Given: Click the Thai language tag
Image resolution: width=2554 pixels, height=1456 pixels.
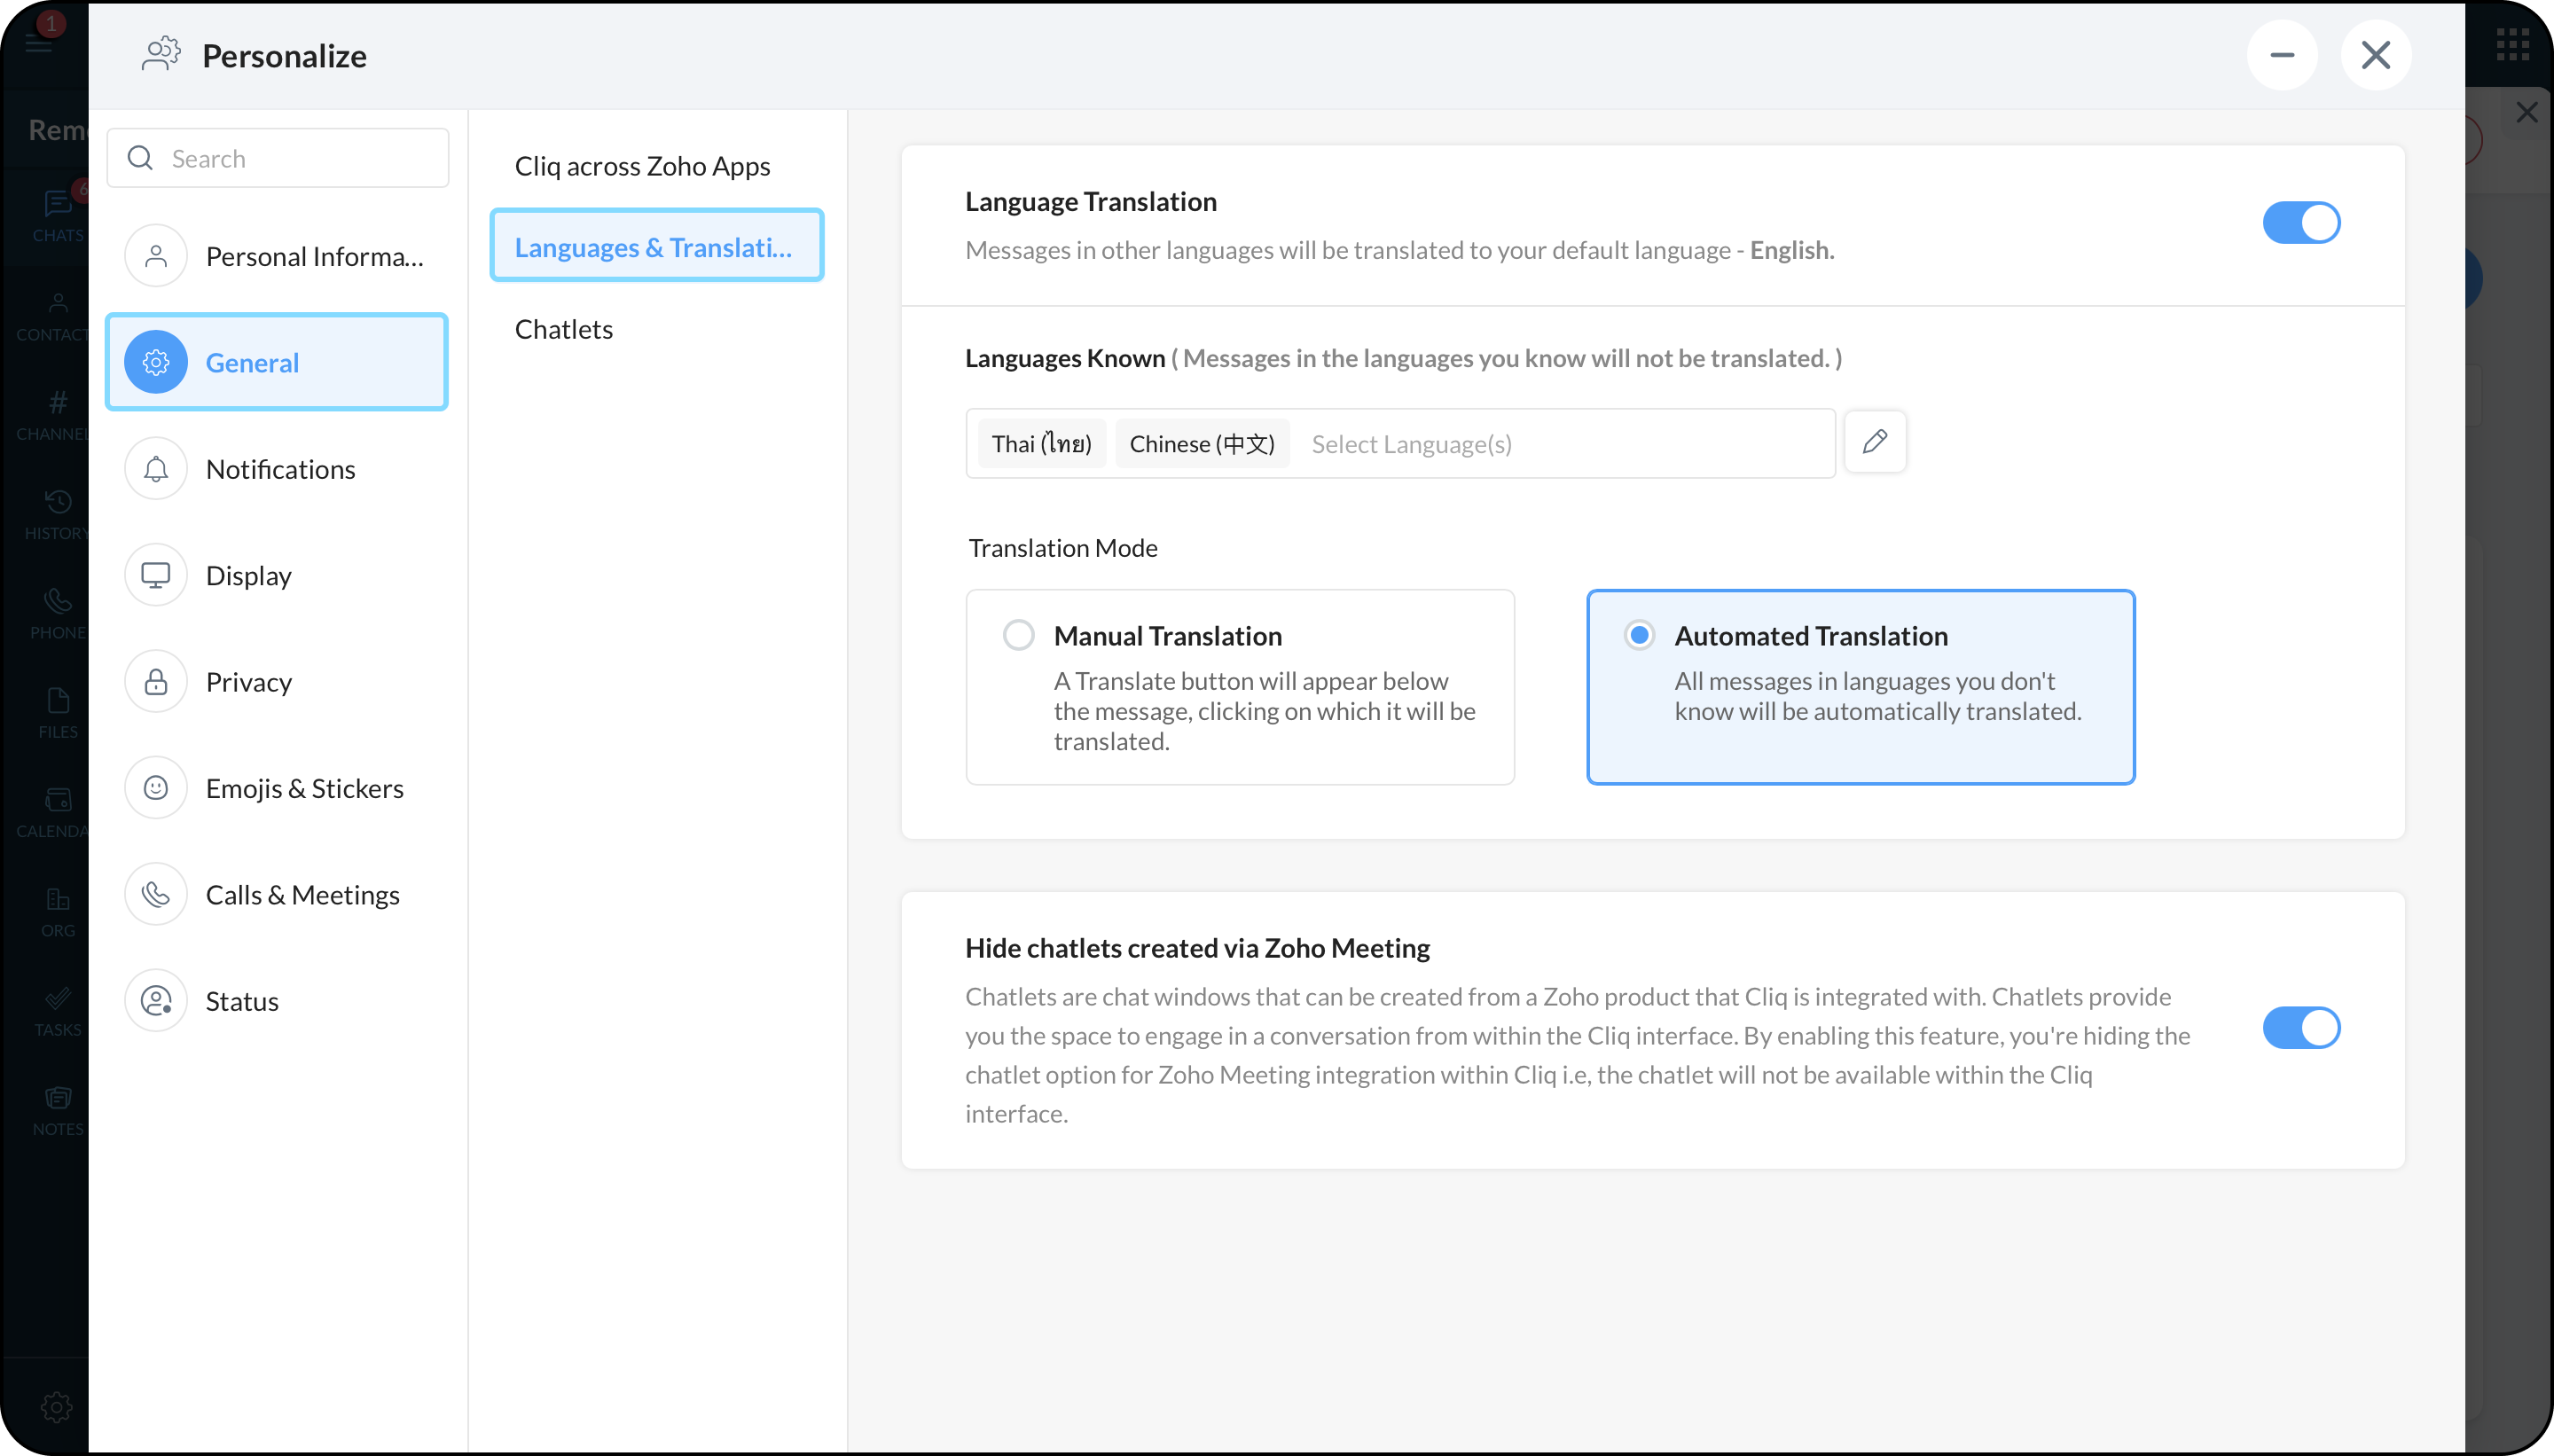Looking at the screenshot, I should point(1041,444).
